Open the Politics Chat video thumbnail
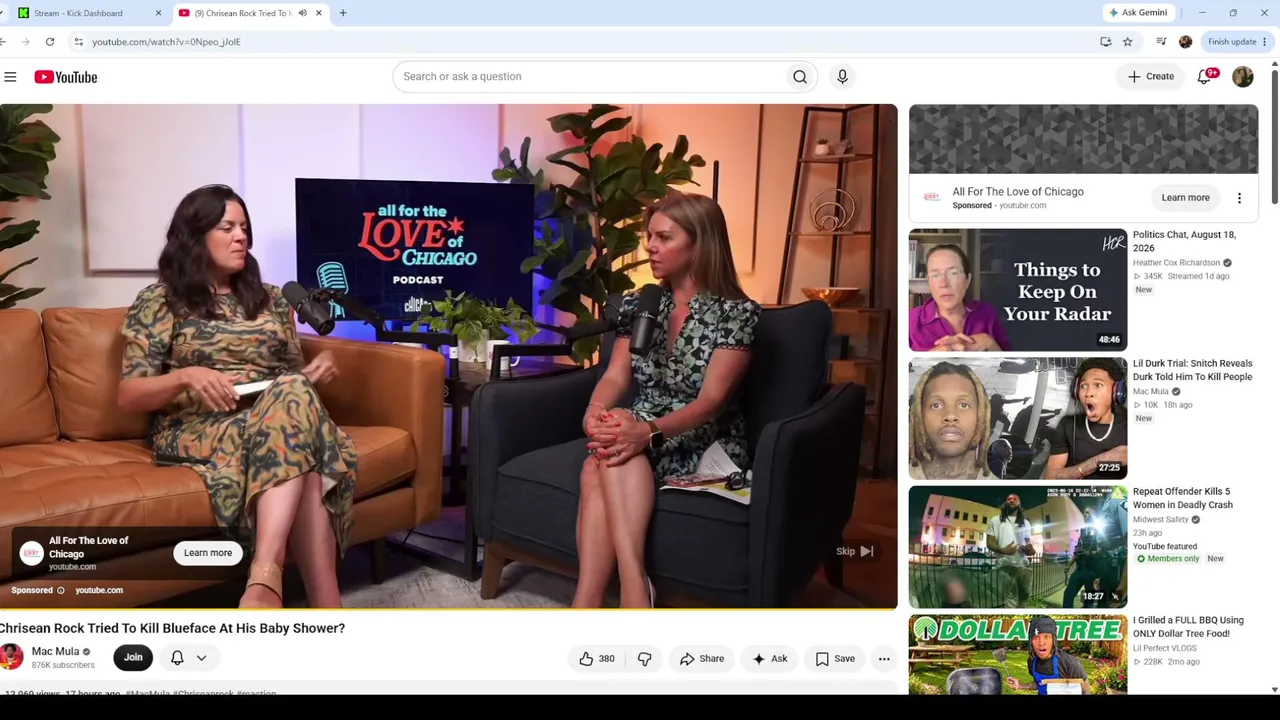This screenshot has width=1280, height=720. click(x=1018, y=290)
